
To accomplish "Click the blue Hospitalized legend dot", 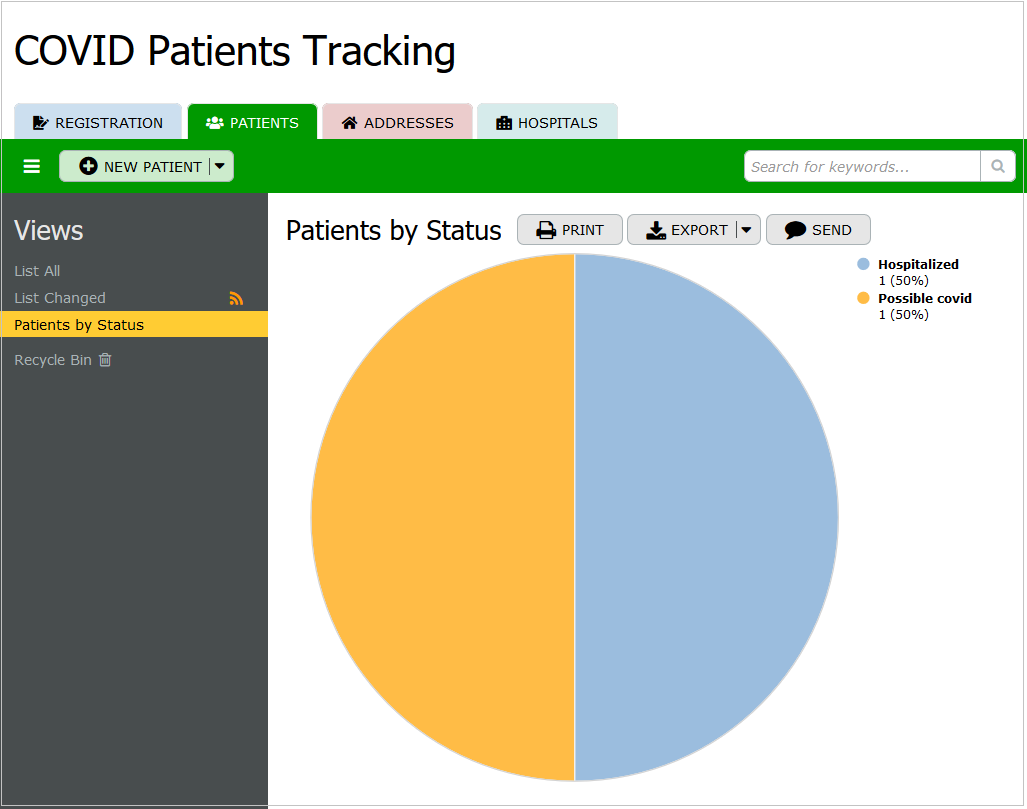I will click(863, 265).
